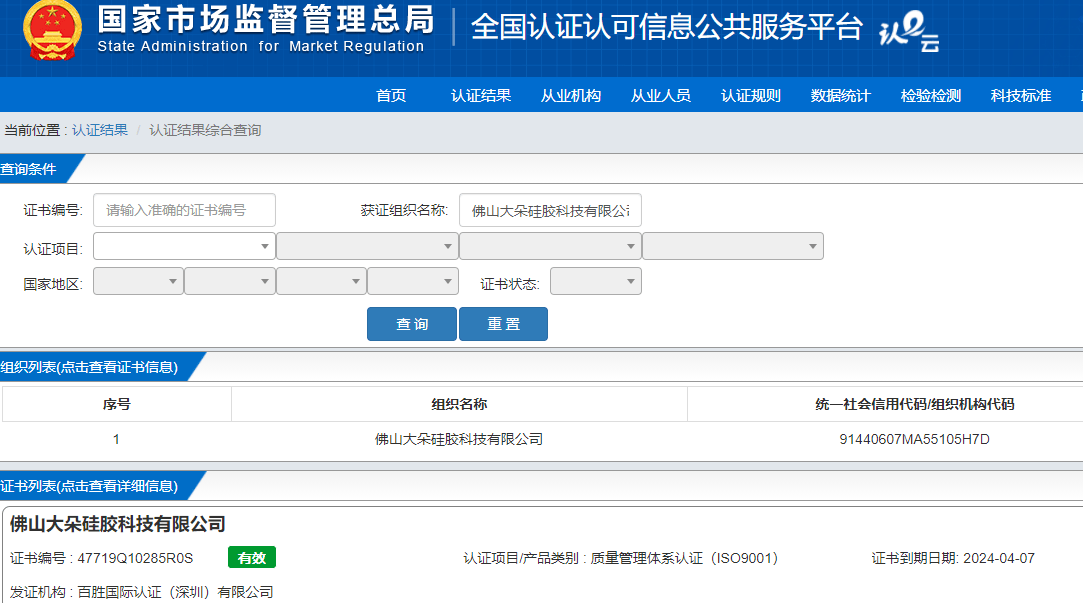Click the 科技标准 menu item
The width and height of the screenshot is (1083, 603).
(x=1021, y=96)
